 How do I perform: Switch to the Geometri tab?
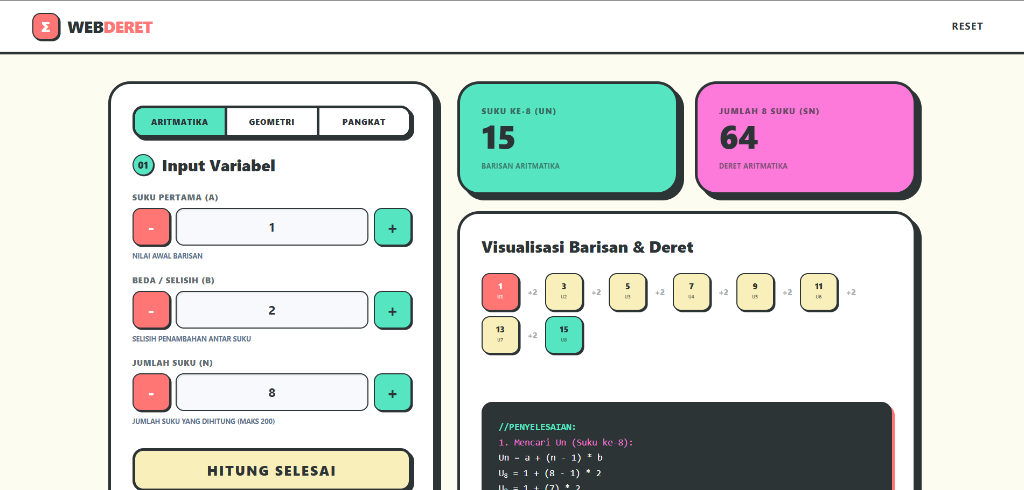pyautogui.click(x=272, y=122)
